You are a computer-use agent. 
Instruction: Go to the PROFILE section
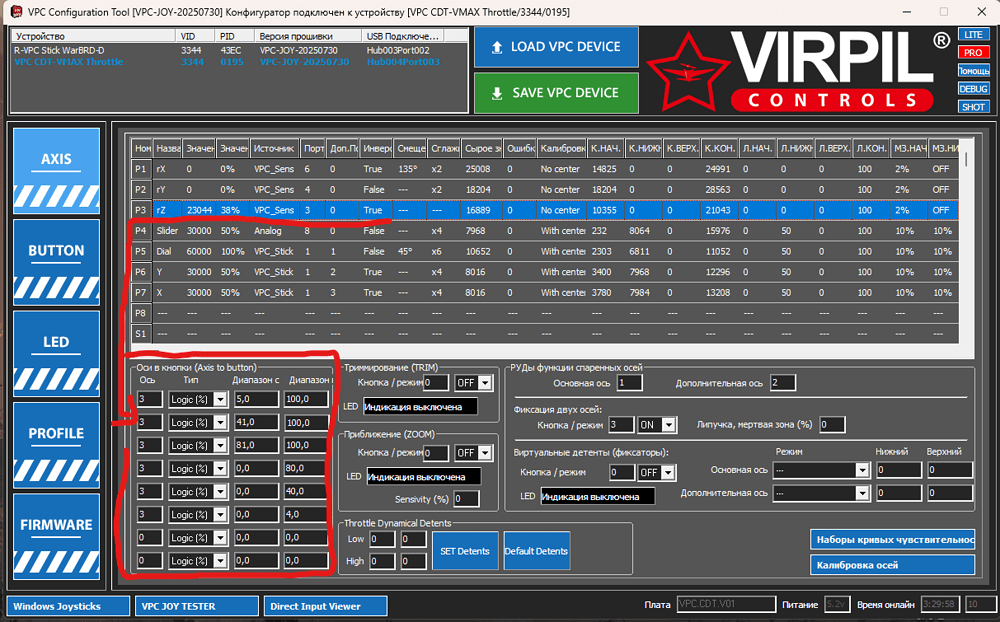[56, 445]
